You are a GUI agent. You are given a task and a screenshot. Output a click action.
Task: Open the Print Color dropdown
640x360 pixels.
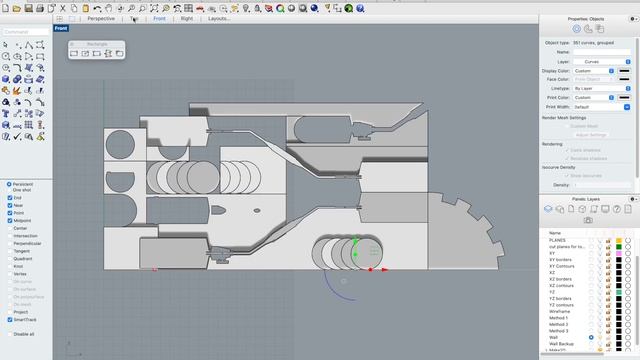pyautogui.click(x=593, y=98)
